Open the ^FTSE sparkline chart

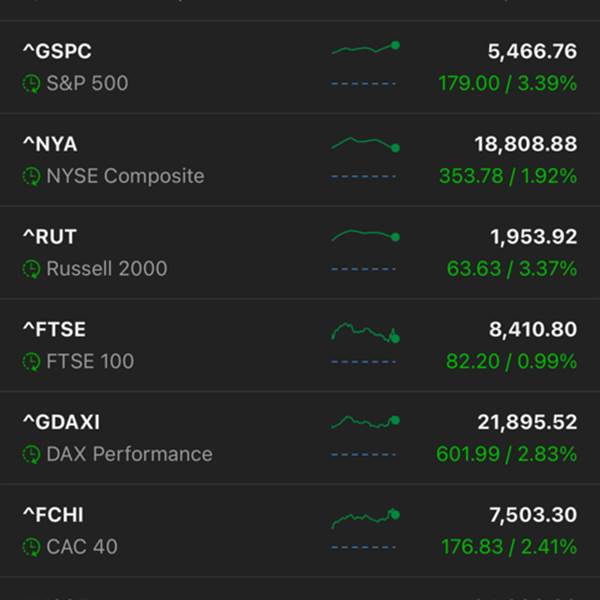pyautogui.click(x=365, y=333)
